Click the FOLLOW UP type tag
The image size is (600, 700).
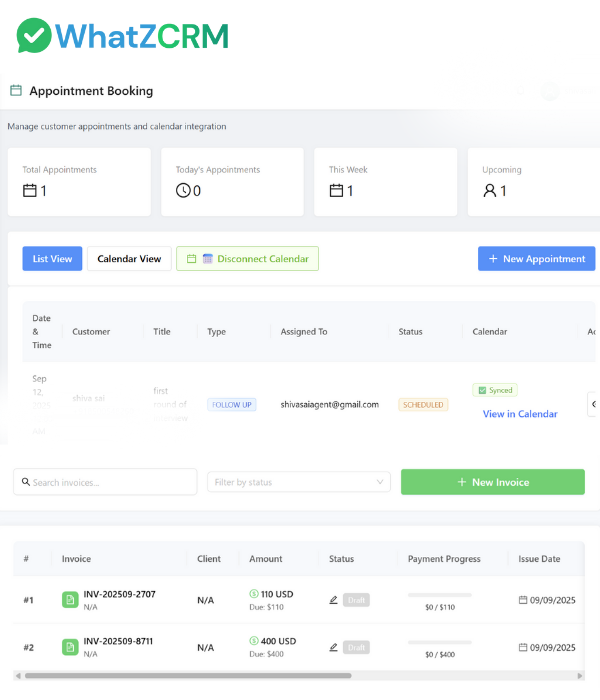[231, 405]
